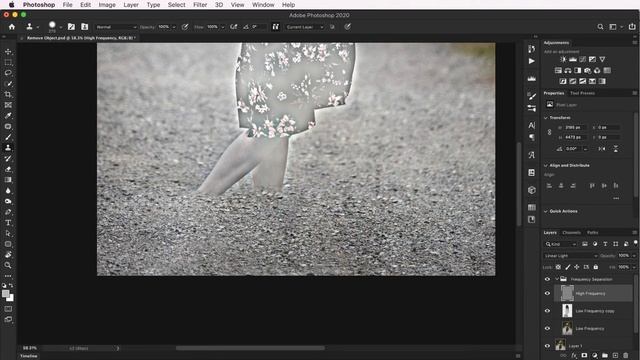Add a Brightness/Contrast adjustment
This screenshot has height=360, width=640.
(x=563, y=60)
